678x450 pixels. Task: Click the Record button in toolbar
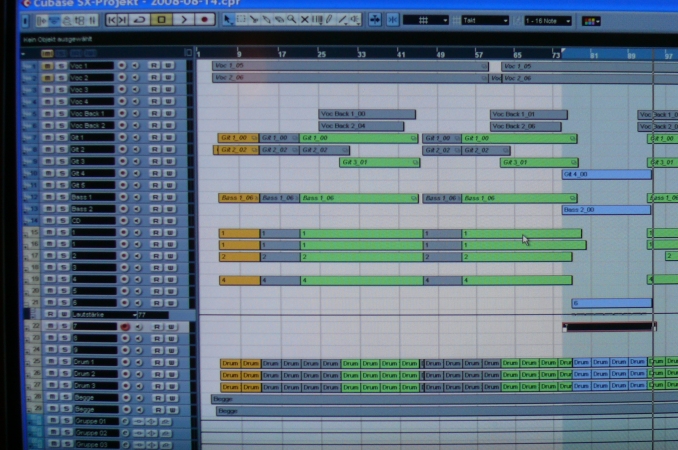(205, 19)
